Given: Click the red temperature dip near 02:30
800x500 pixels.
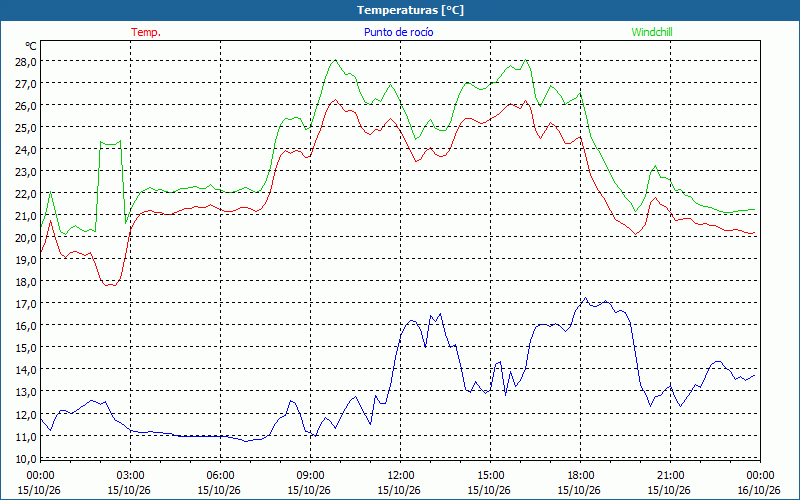Looking at the screenshot, I should 111,285.
